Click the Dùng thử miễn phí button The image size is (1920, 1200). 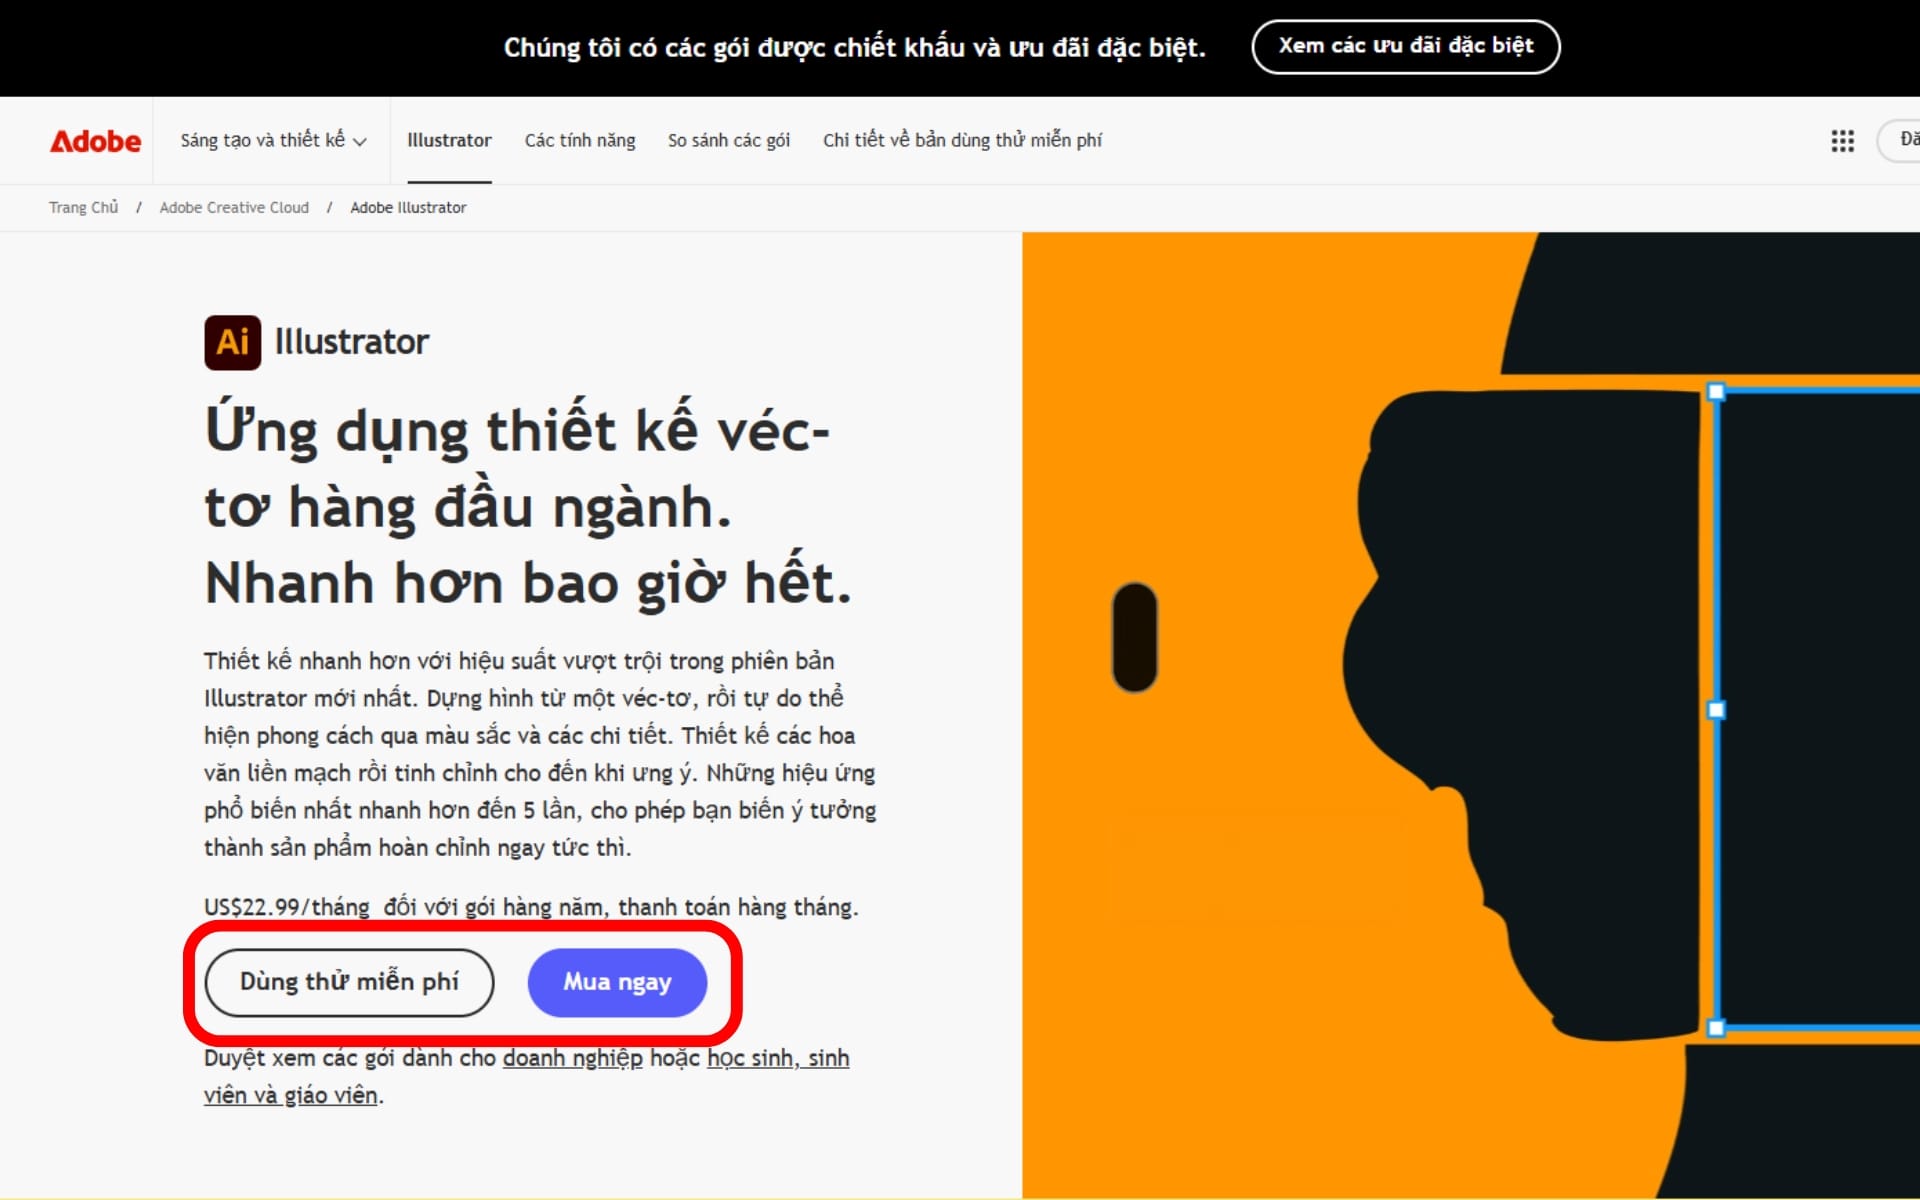click(x=349, y=982)
